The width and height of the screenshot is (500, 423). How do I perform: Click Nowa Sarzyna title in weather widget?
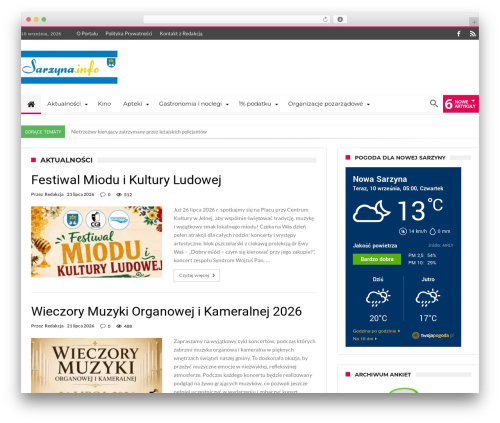point(380,179)
